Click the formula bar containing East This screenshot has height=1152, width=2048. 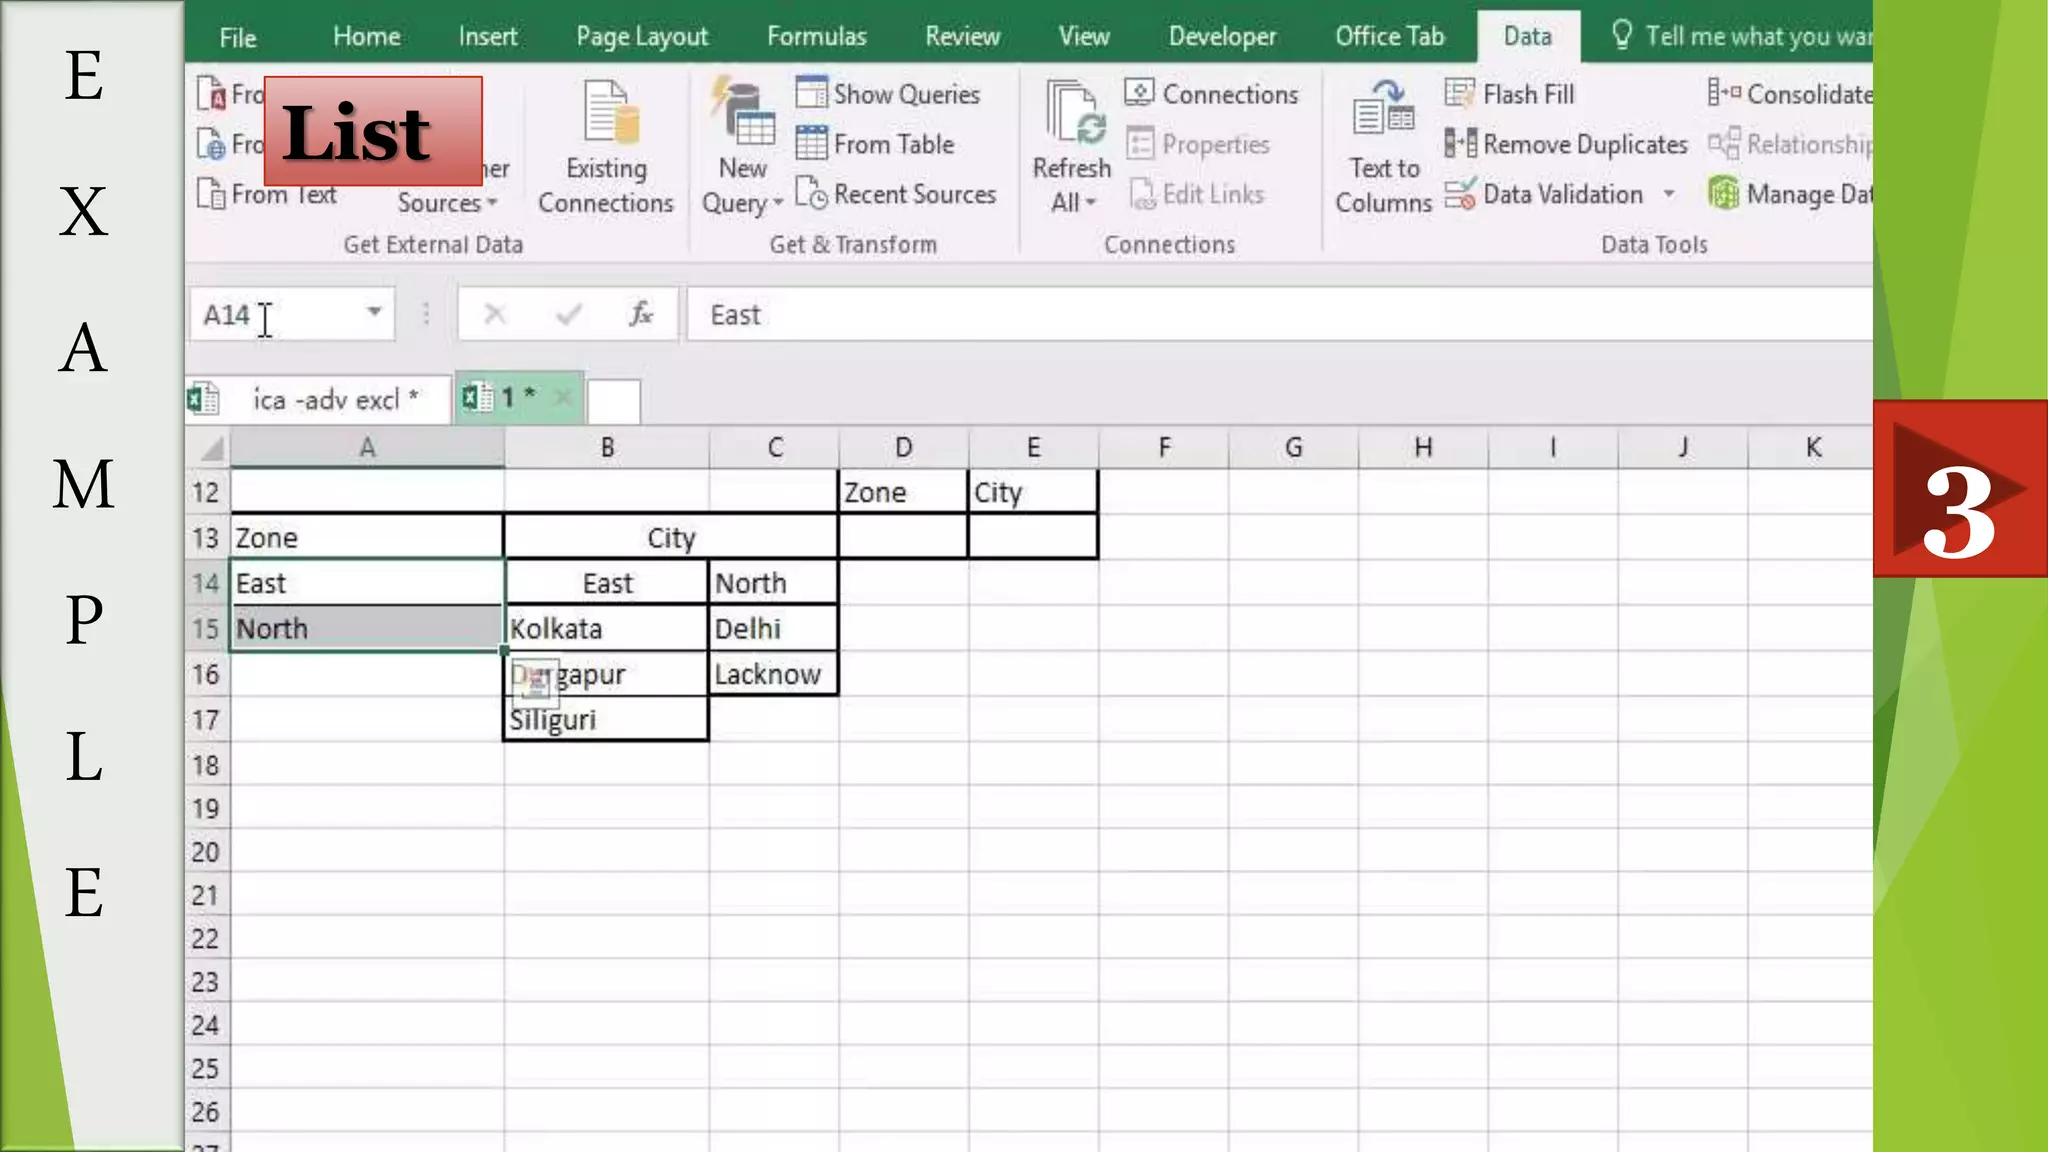(x=1200, y=315)
